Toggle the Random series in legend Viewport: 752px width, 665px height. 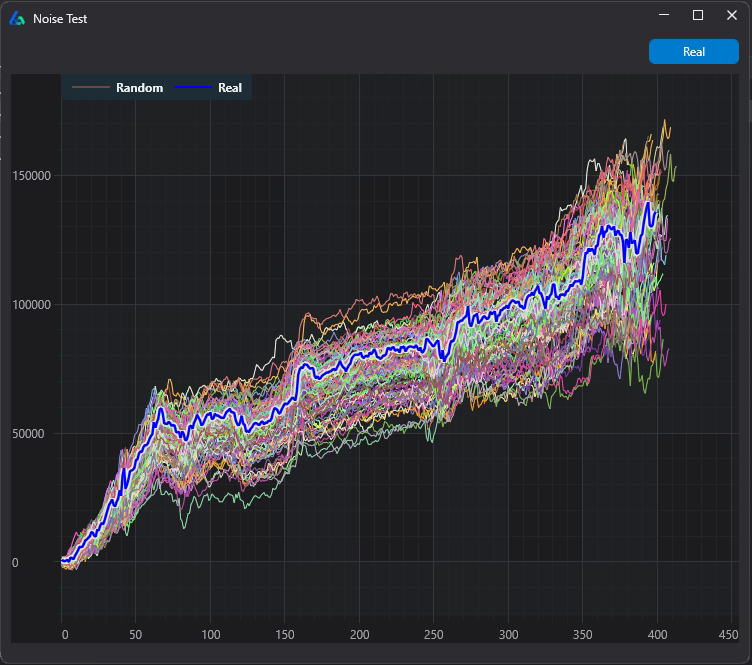[139, 88]
